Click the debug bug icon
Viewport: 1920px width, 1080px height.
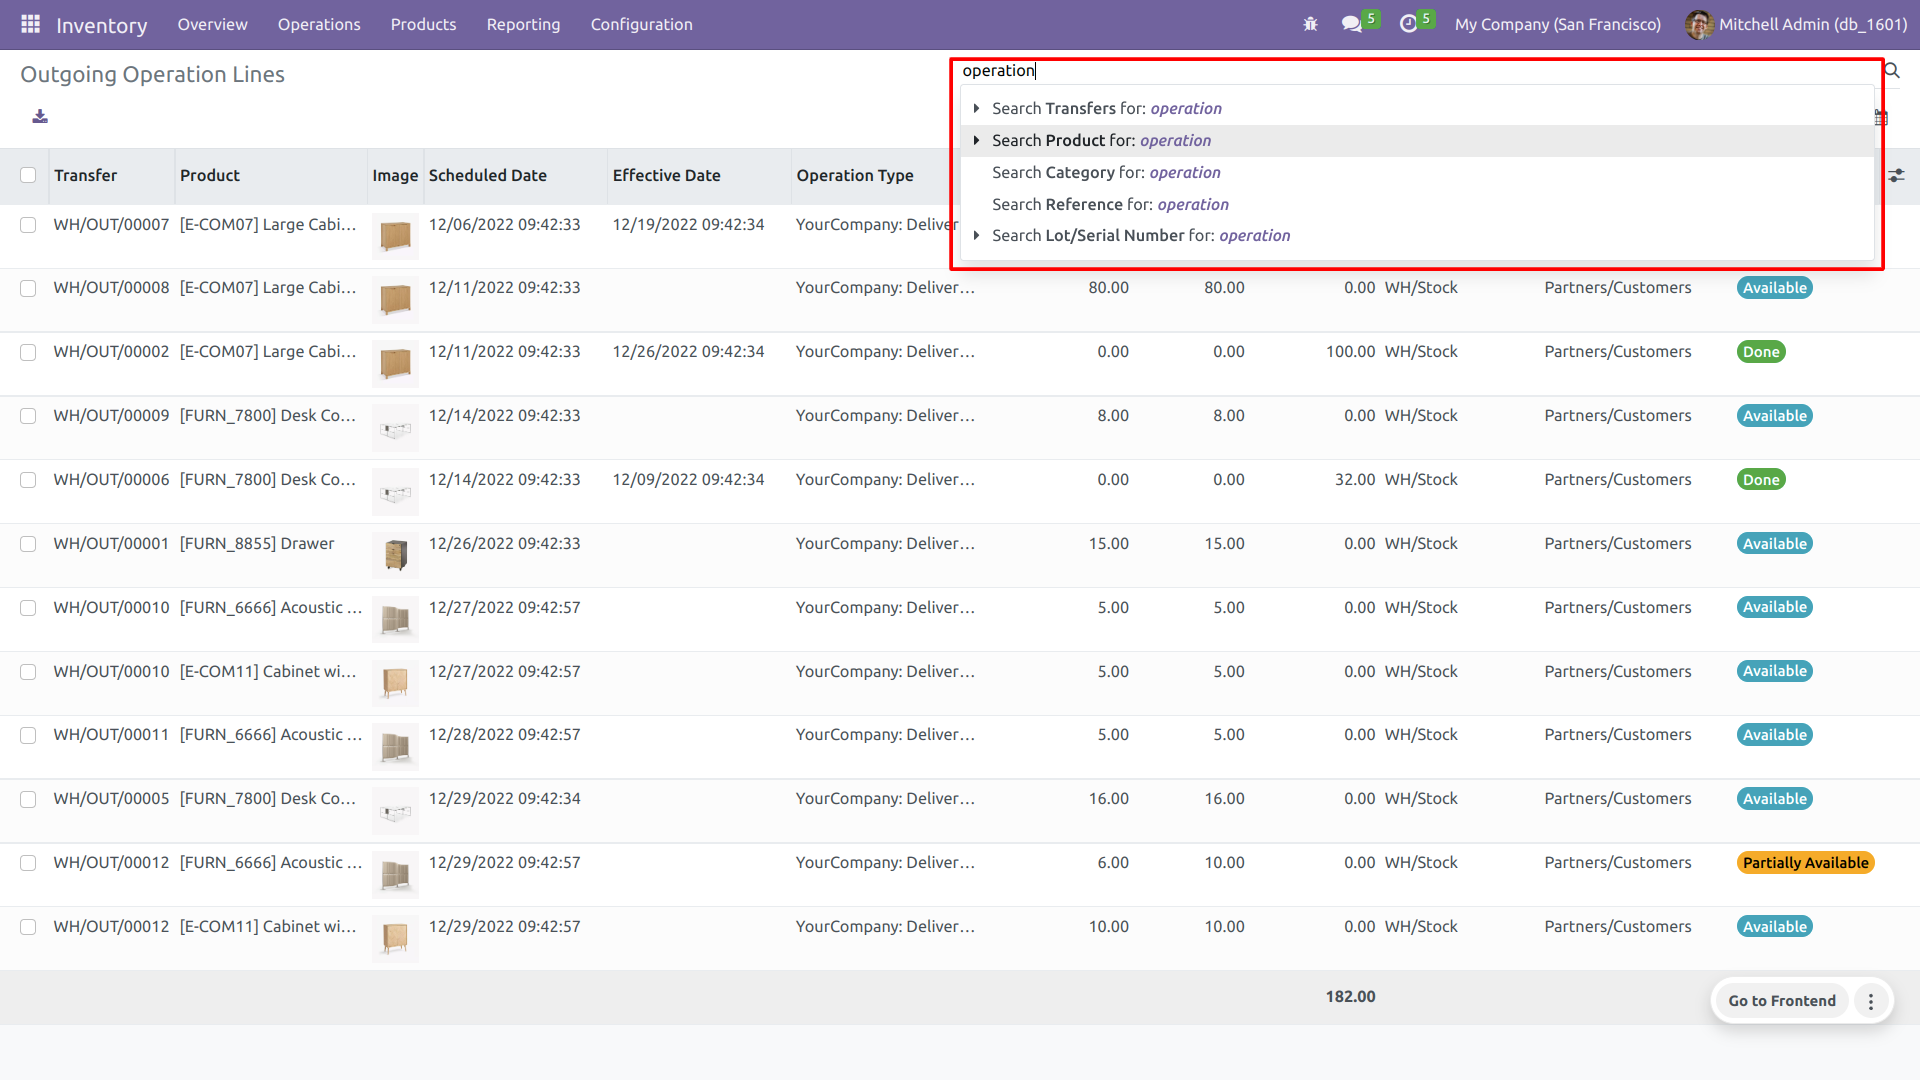coord(1310,24)
